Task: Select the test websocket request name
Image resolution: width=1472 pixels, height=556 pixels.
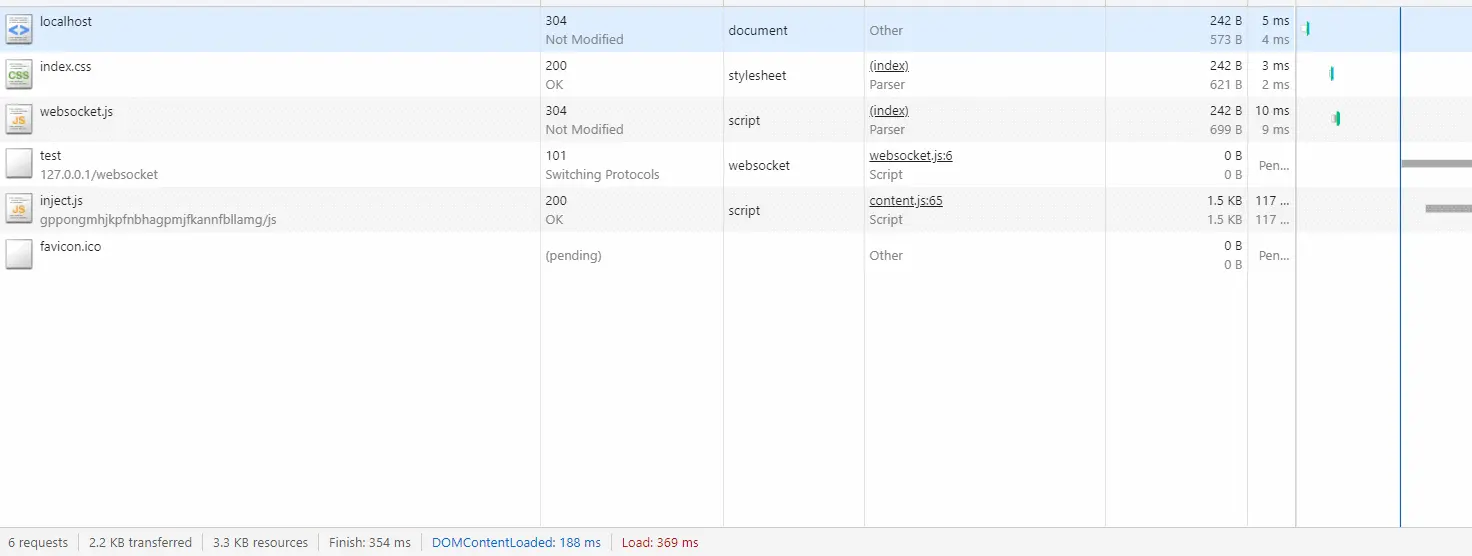Action: pyautogui.click(x=51, y=156)
